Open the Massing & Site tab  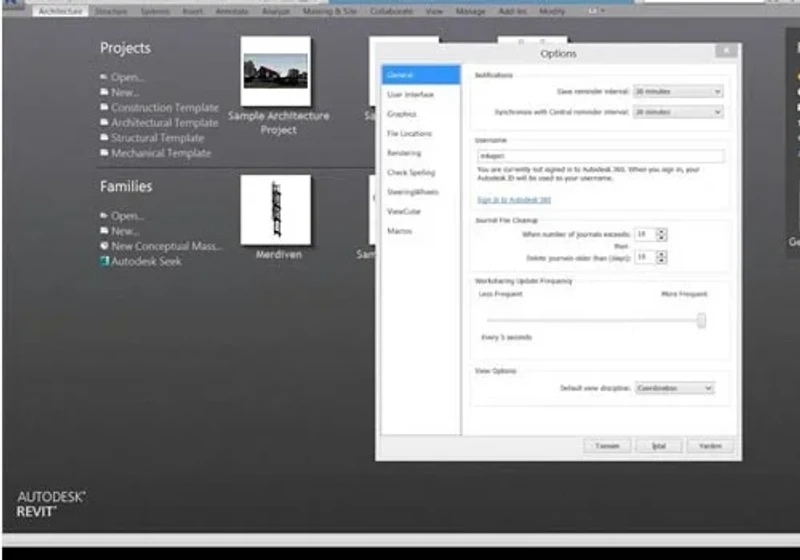pyautogui.click(x=330, y=11)
